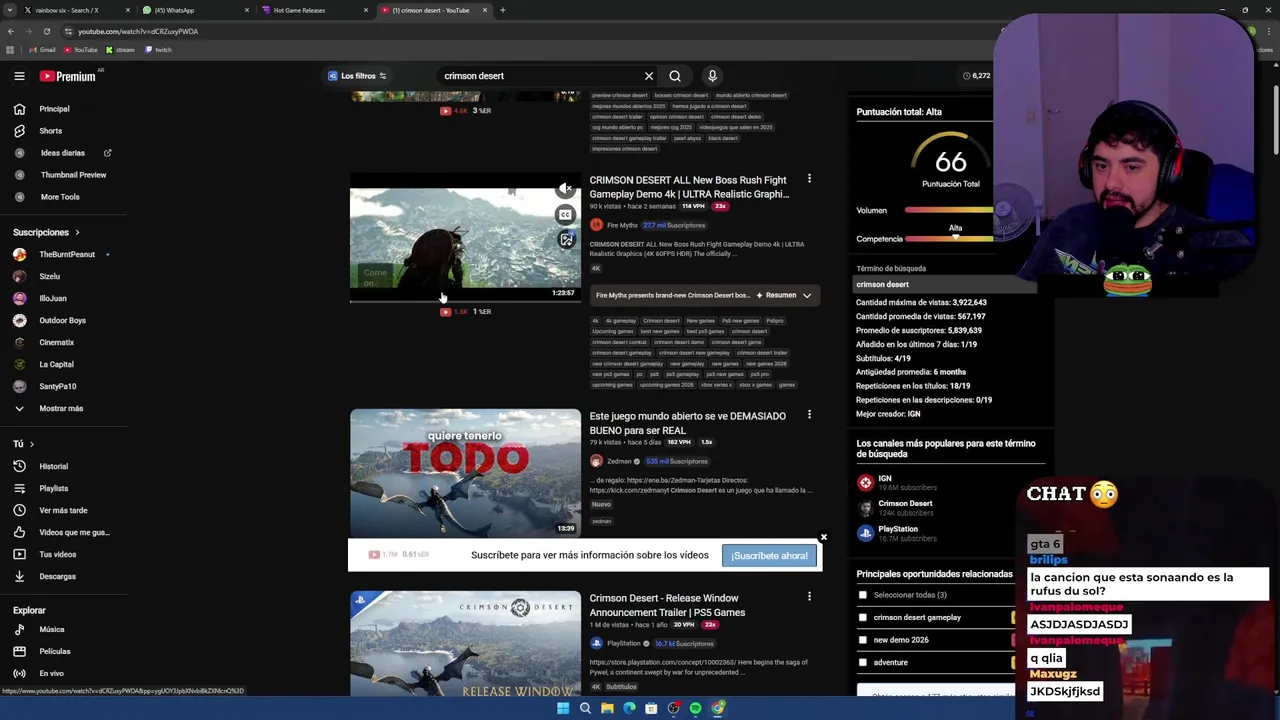1280x720 pixels.
Task: Open the twitch bookmark
Action: [x=159, y=50]
